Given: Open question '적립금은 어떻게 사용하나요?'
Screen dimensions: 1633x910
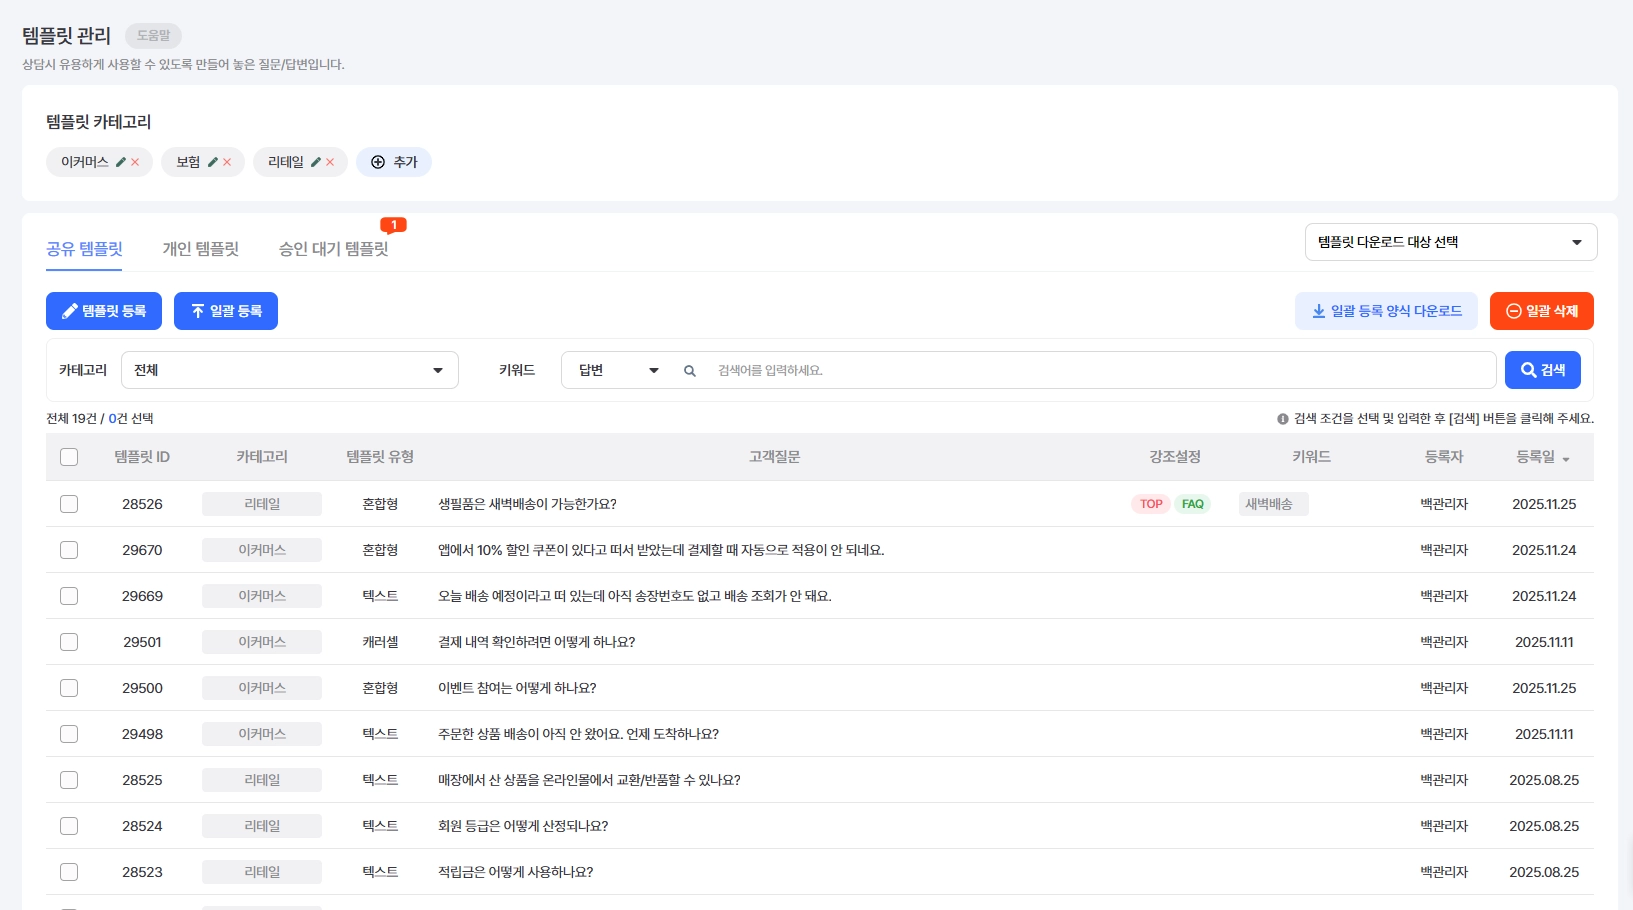Looking at the screenshot, I should pos(516,872).
